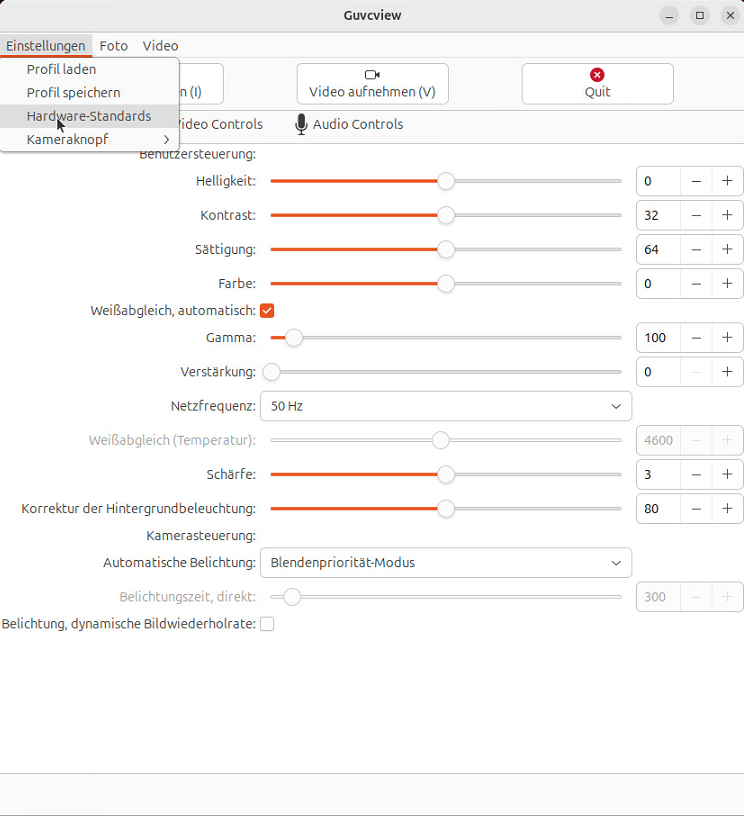This screenshot has width=744, height=816.
Task: Increase Helligkeit with the plus button
Action: pos(727,181)
